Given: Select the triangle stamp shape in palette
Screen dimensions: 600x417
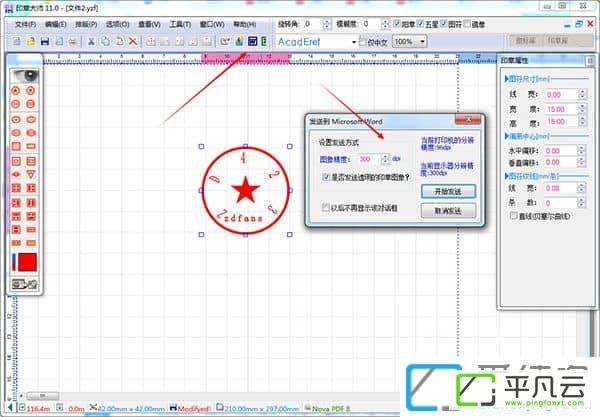Looking at the screenshot, I should pos(31,174).
